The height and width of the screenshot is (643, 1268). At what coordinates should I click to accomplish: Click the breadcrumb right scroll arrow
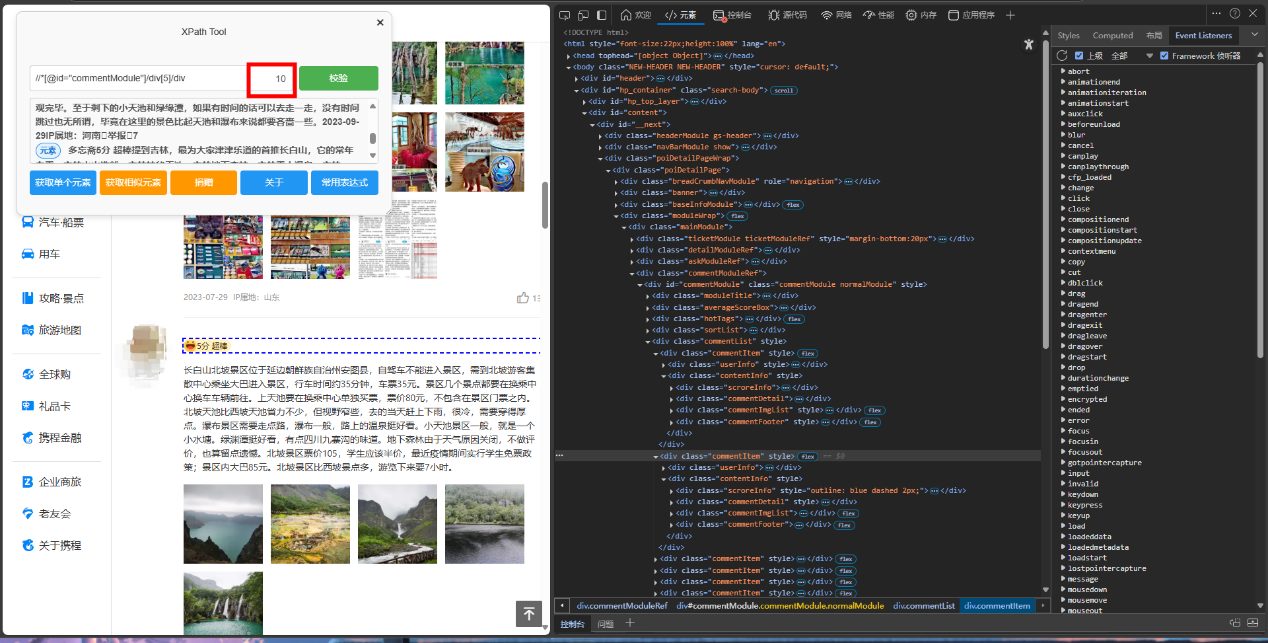click(x=1041, y=606)
